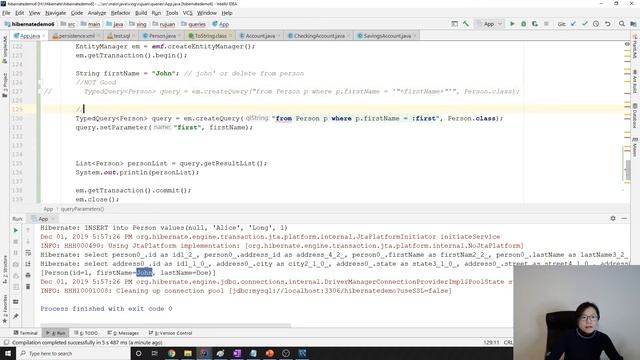640x360 pixels.
Task: Revert changes with the rollback arrow
Action: [x=608, y=24]
